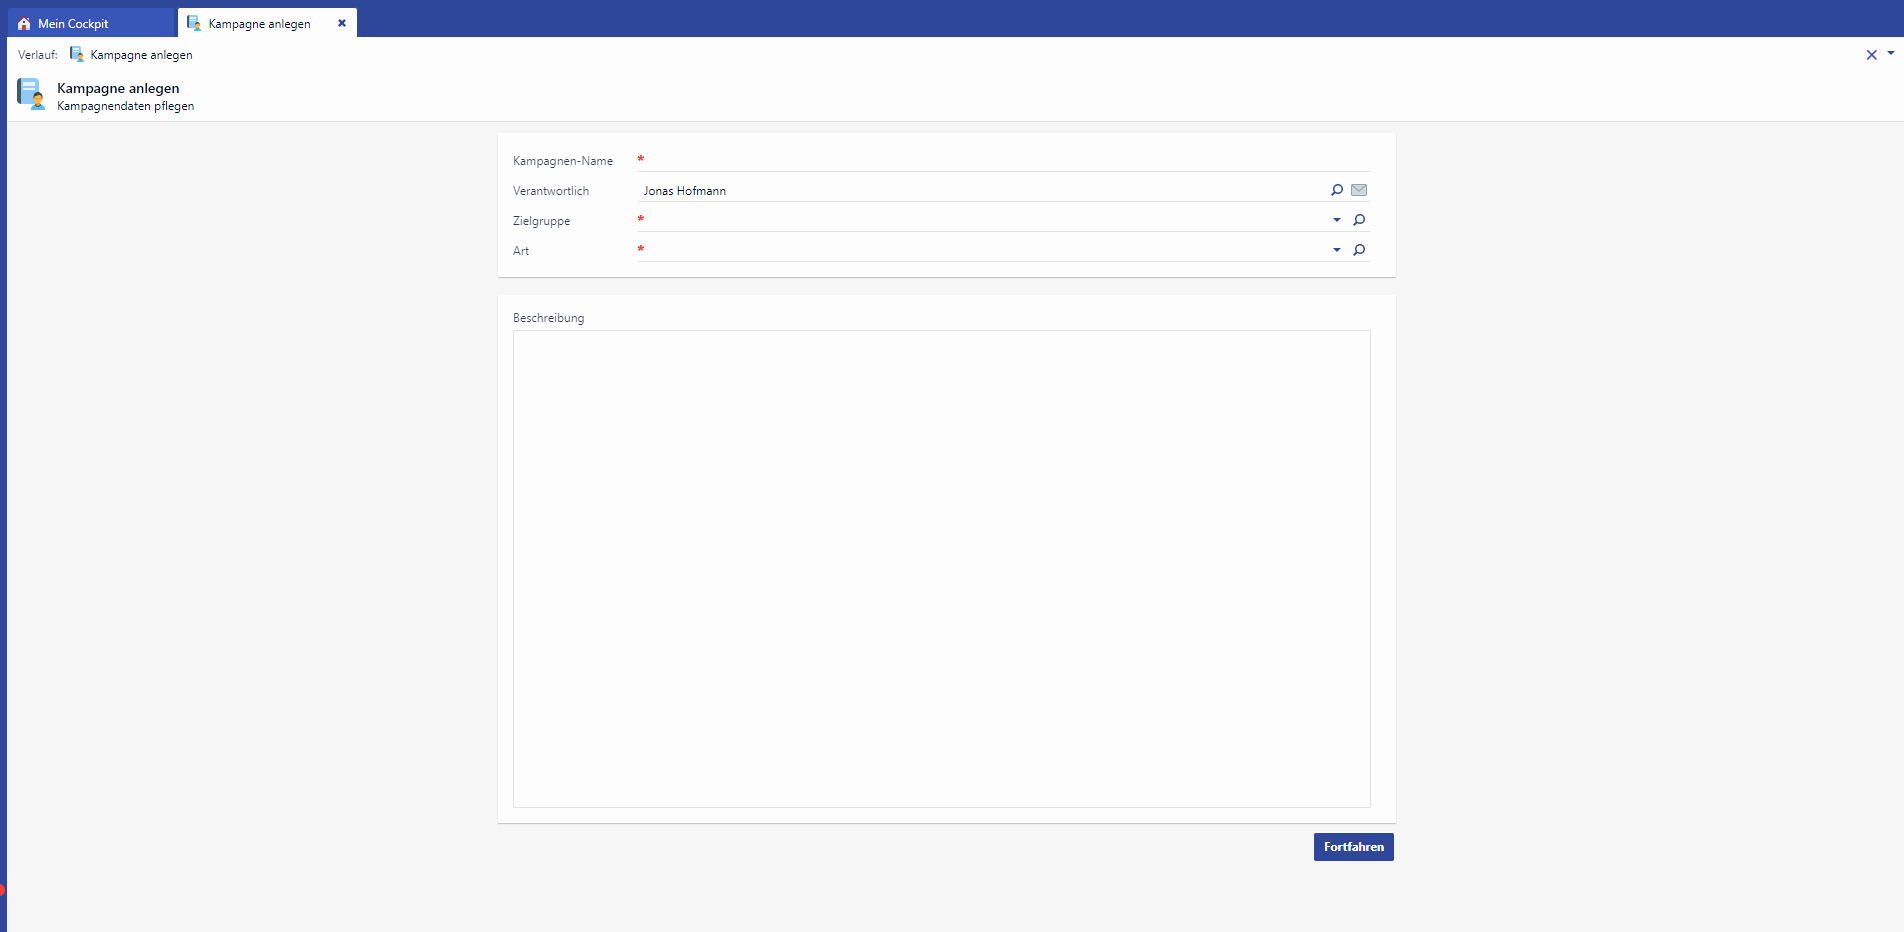Open the top-right Verlauf dropdown arrow
1904x932 pixels.
click(1891, 54)
